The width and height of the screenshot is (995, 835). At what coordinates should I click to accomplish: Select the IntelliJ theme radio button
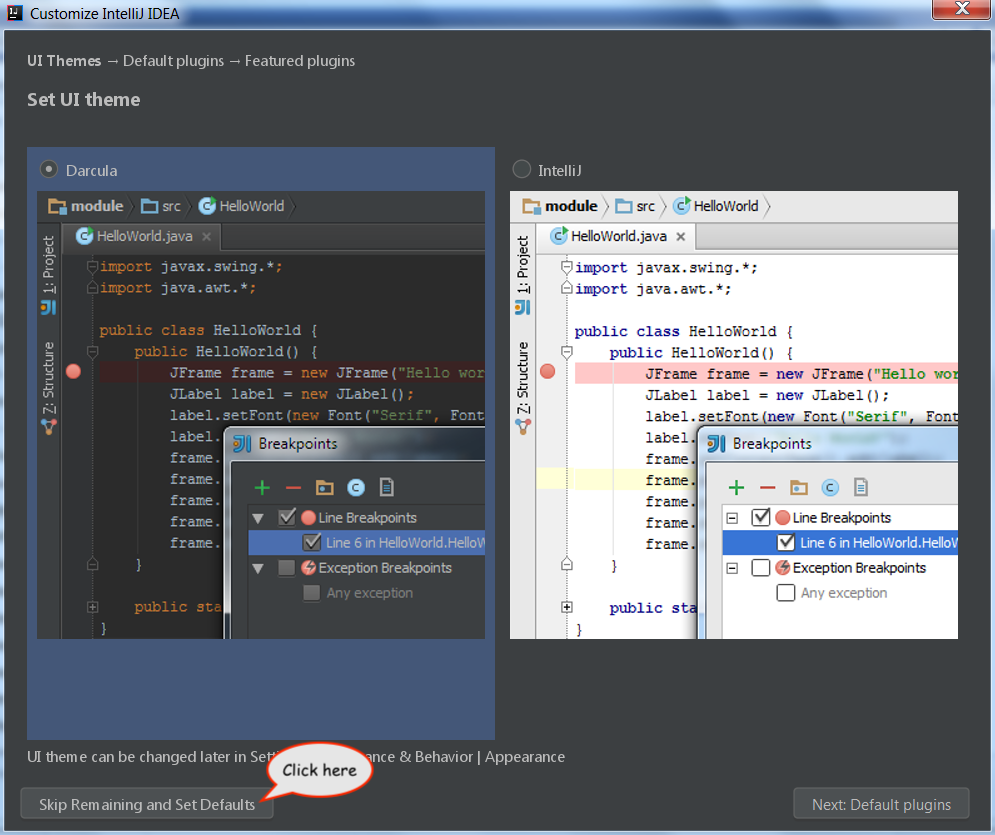click(522, 169)
